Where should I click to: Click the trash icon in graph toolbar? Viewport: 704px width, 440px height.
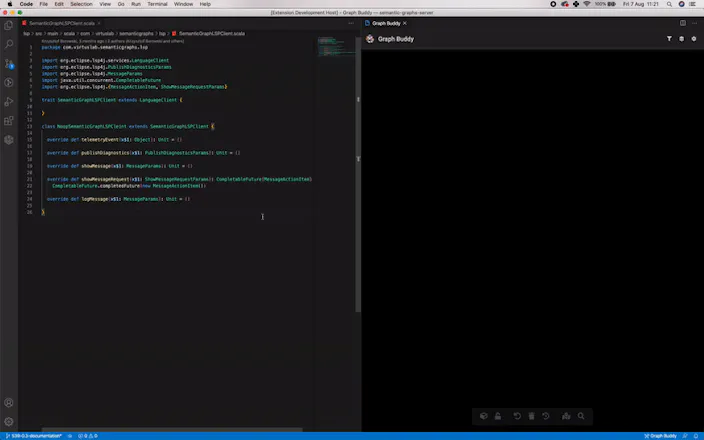532,416
